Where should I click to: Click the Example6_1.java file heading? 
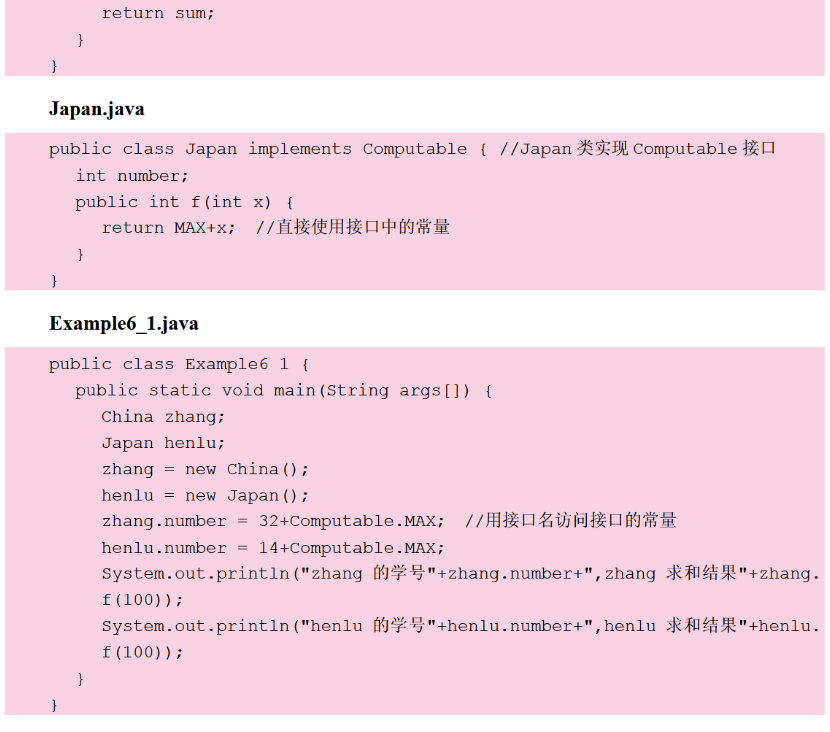[x=123, y=323]
